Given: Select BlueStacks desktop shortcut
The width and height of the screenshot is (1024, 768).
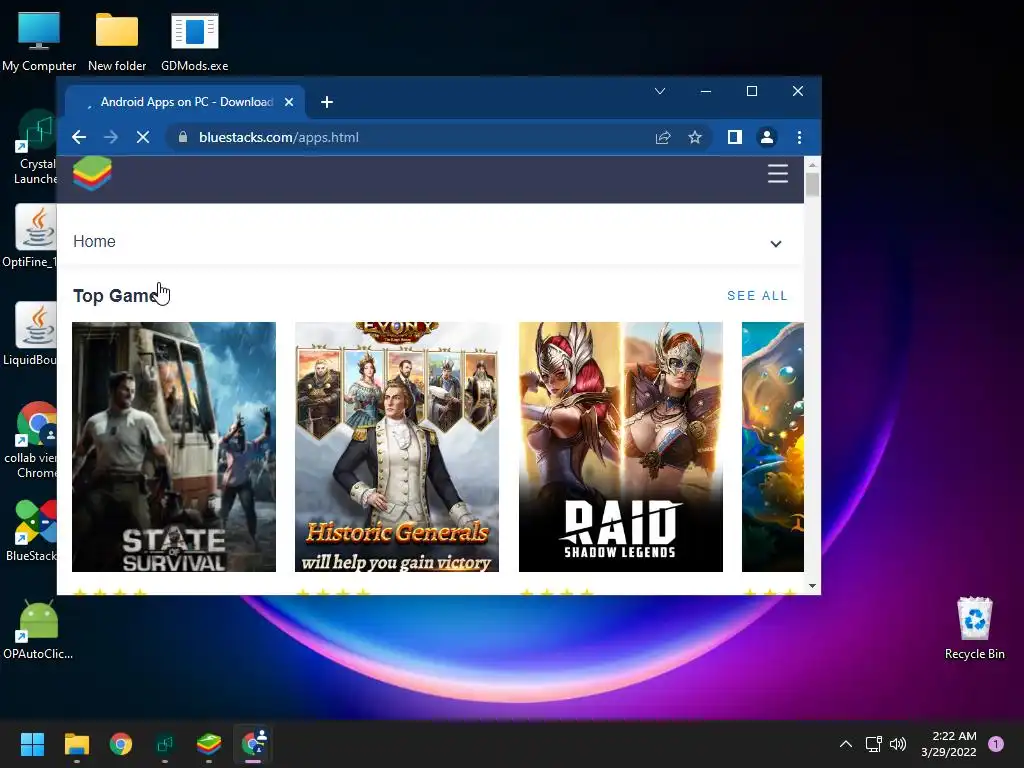Looking at the screenshot, I should (31, 530).
